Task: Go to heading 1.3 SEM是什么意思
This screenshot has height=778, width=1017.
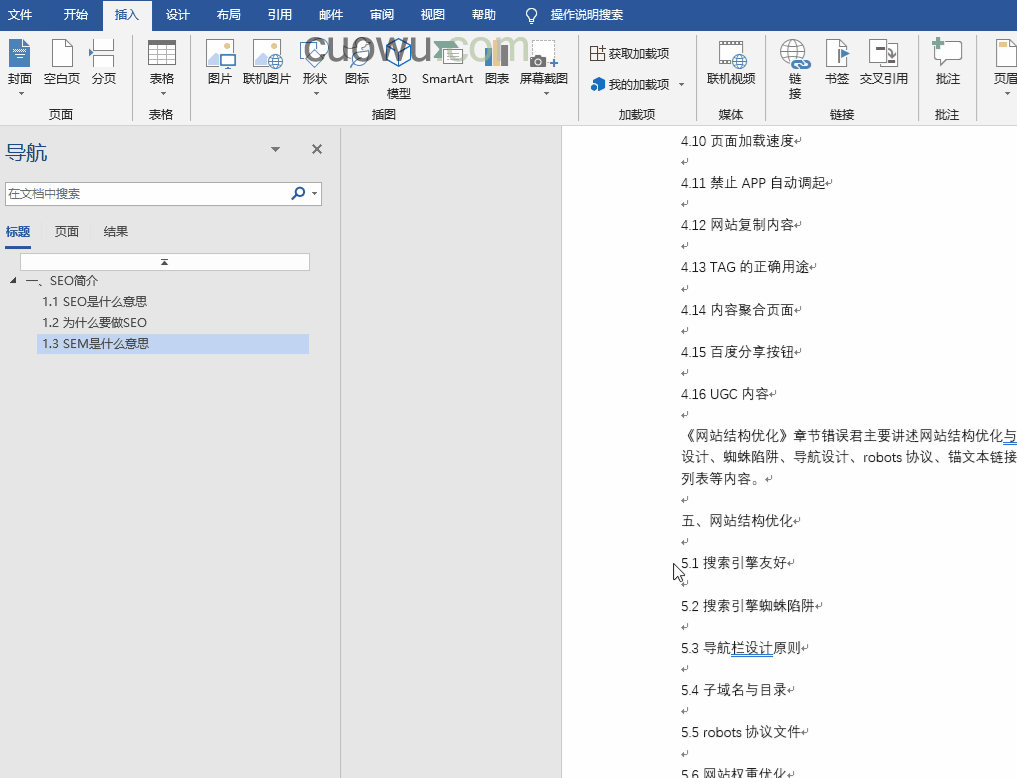Action: click(x=173, y=344)
